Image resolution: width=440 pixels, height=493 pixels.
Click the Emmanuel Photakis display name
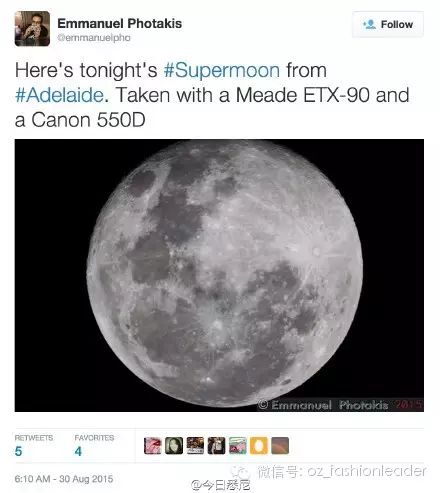pos(120,23)
